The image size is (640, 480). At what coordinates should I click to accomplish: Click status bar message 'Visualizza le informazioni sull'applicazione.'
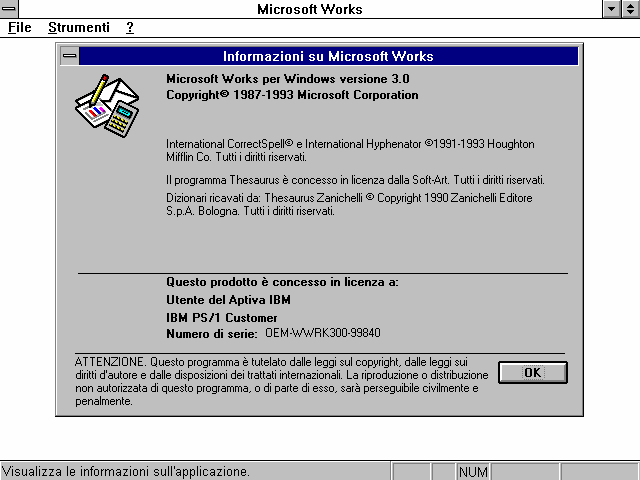tap(126, 471)
